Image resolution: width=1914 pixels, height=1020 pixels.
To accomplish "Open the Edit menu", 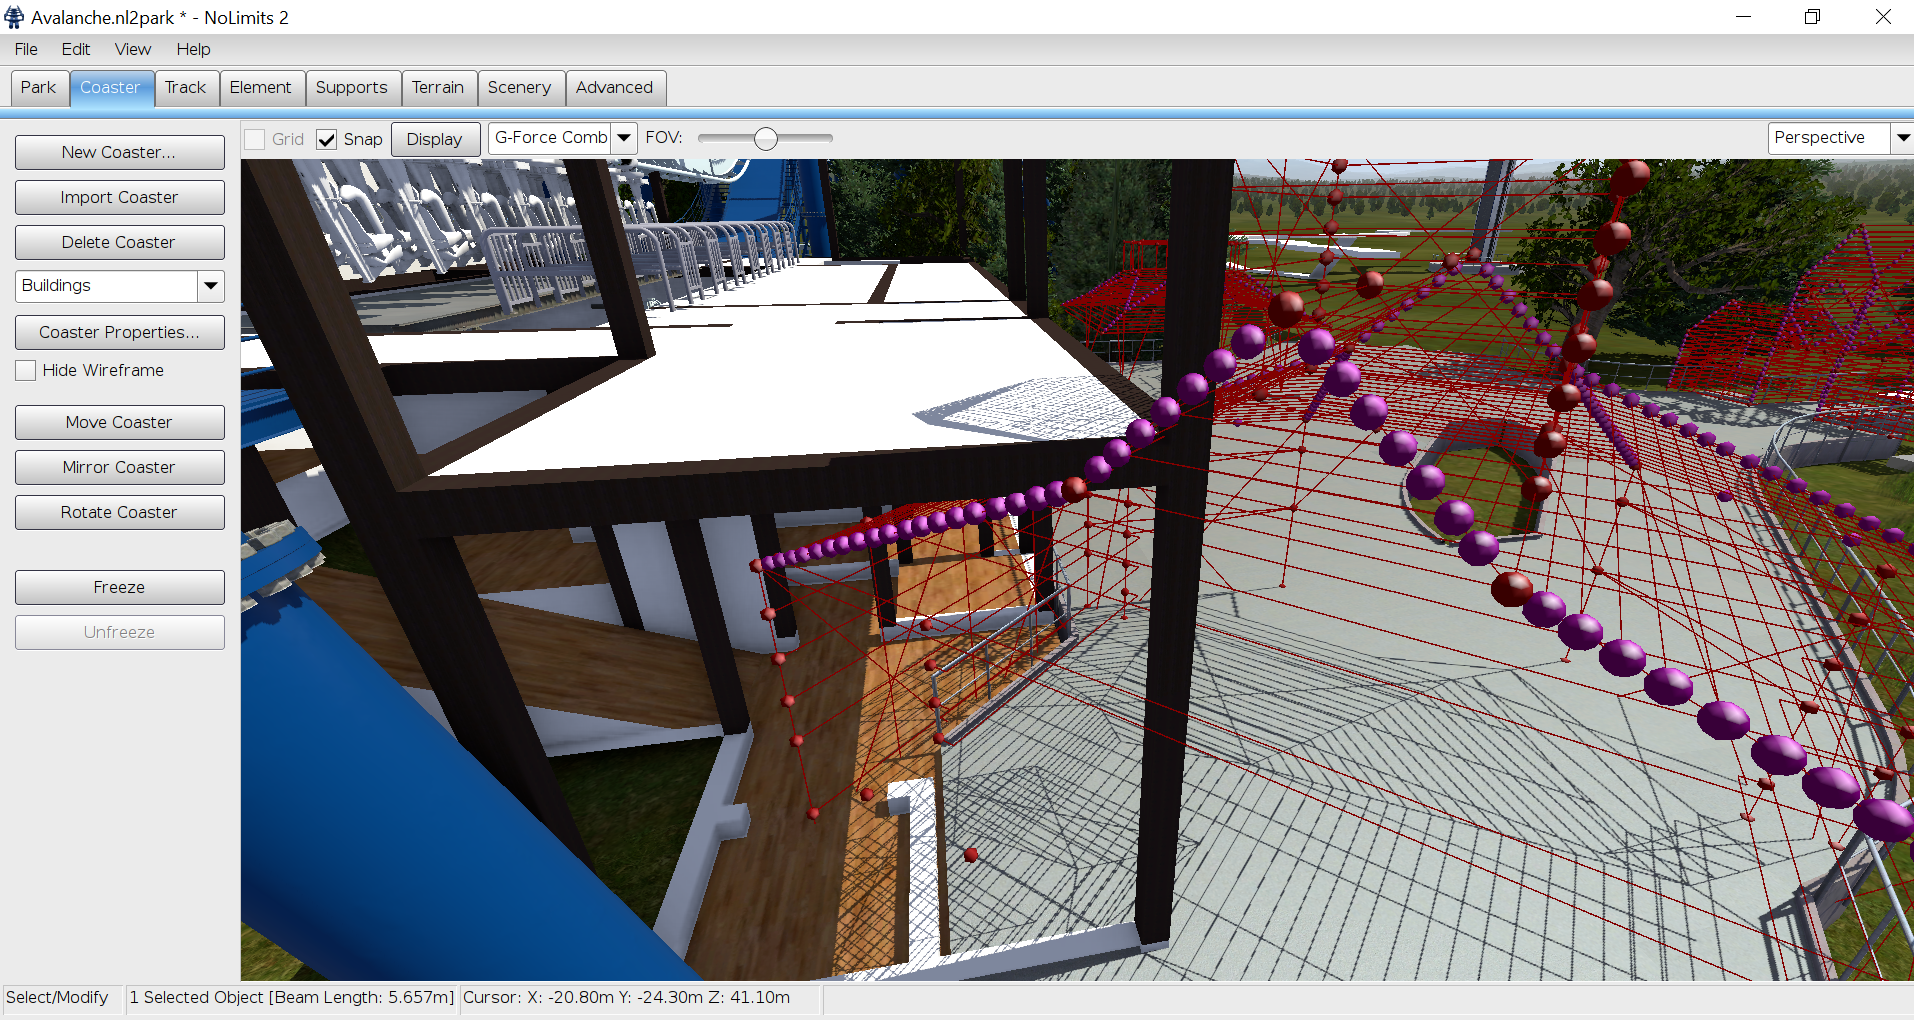I will pyautogui.click(x=75, y=49).
